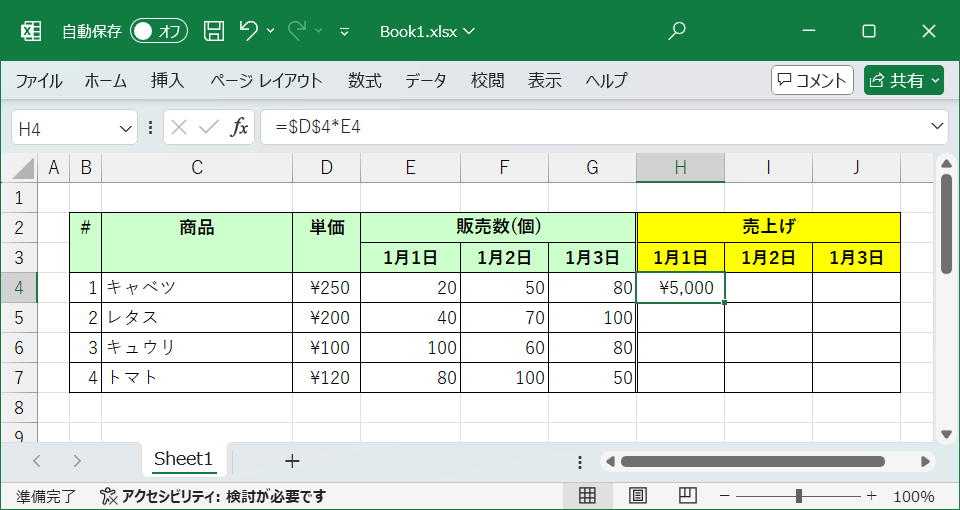Toggle the AutoSave switch
Image resolution: width=960 pixels, height=510 pixels.
point(159,31)
